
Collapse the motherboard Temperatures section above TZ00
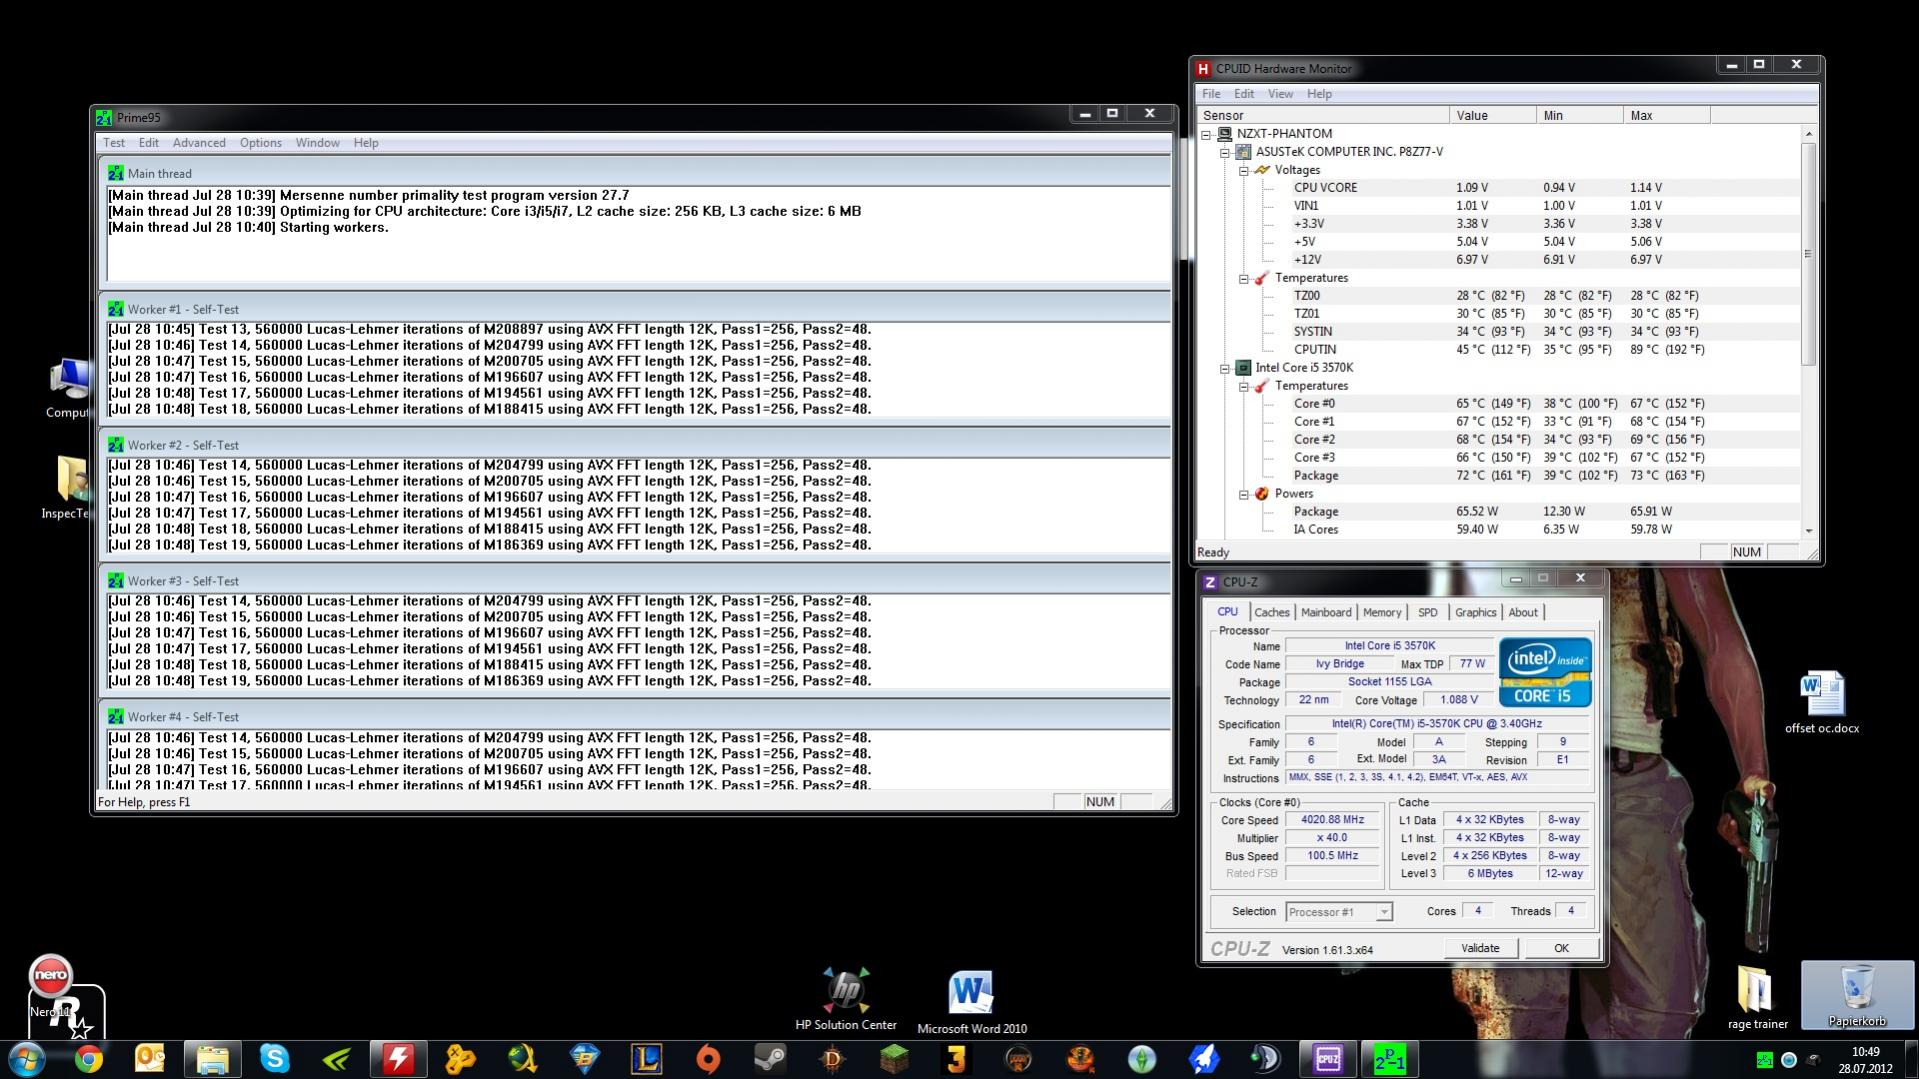pyautogui.click(x=1244, y=279)
